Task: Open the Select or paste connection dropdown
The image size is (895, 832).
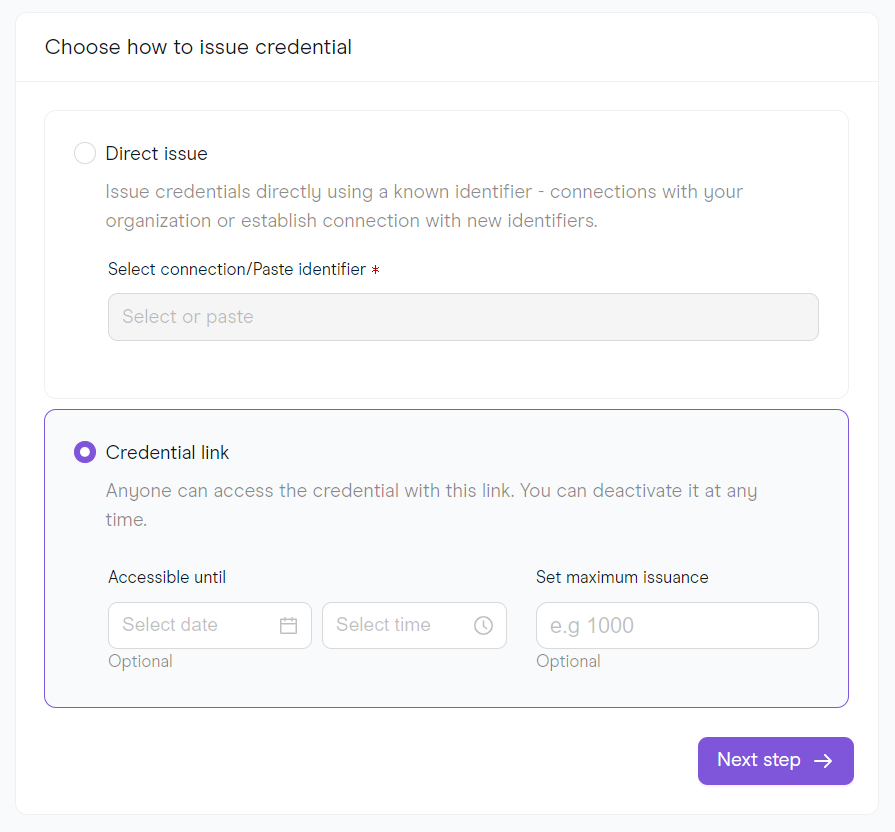Action: [x=463, y=317]
